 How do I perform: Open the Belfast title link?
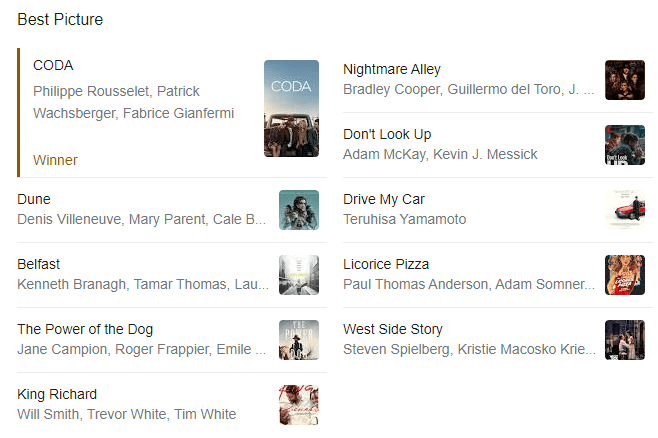point(38,264)
